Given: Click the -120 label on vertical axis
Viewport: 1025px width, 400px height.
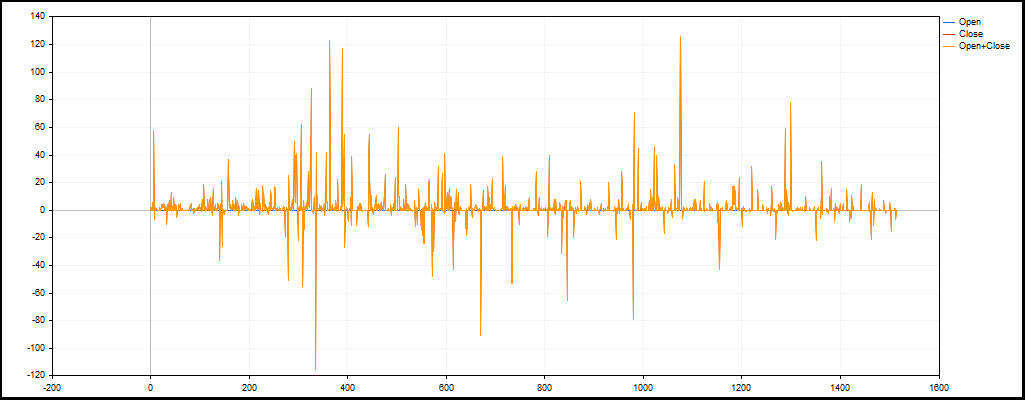Looking at the screenshot, I should 35,375.
